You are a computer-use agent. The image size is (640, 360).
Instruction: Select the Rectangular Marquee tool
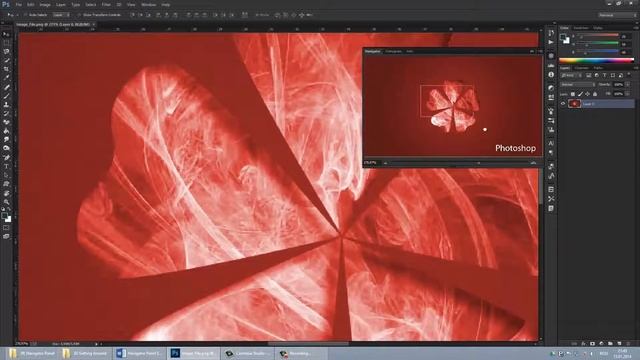pos(6,43)
